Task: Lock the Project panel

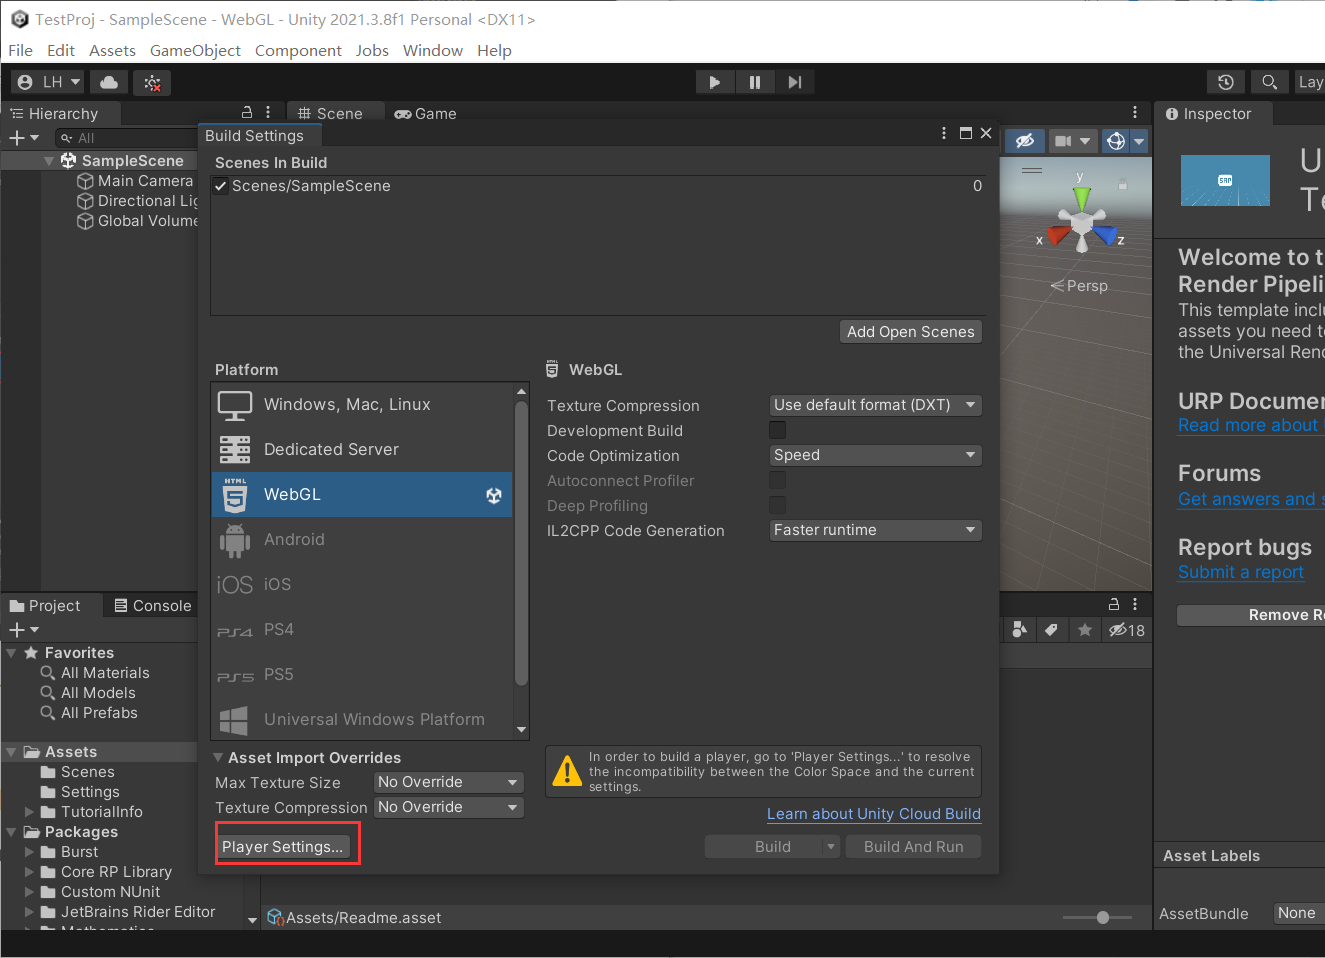Action: point(1114,604)
